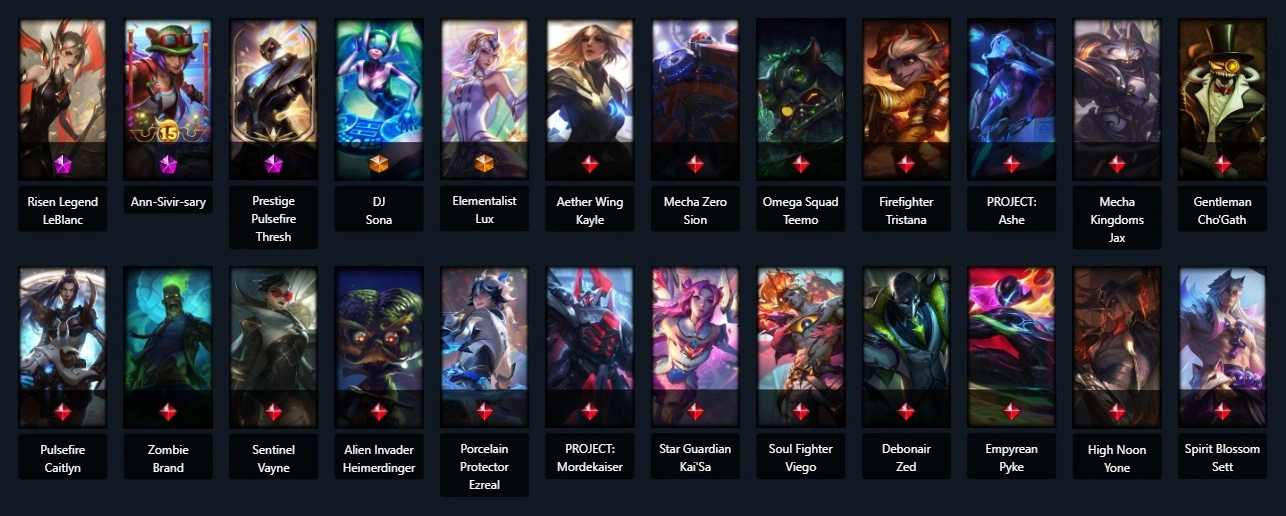The height and width of the screenshot is (516, 1286).
Task: Click the red gem on Aether Wing Kayle
Action: [x=590, y=163]
